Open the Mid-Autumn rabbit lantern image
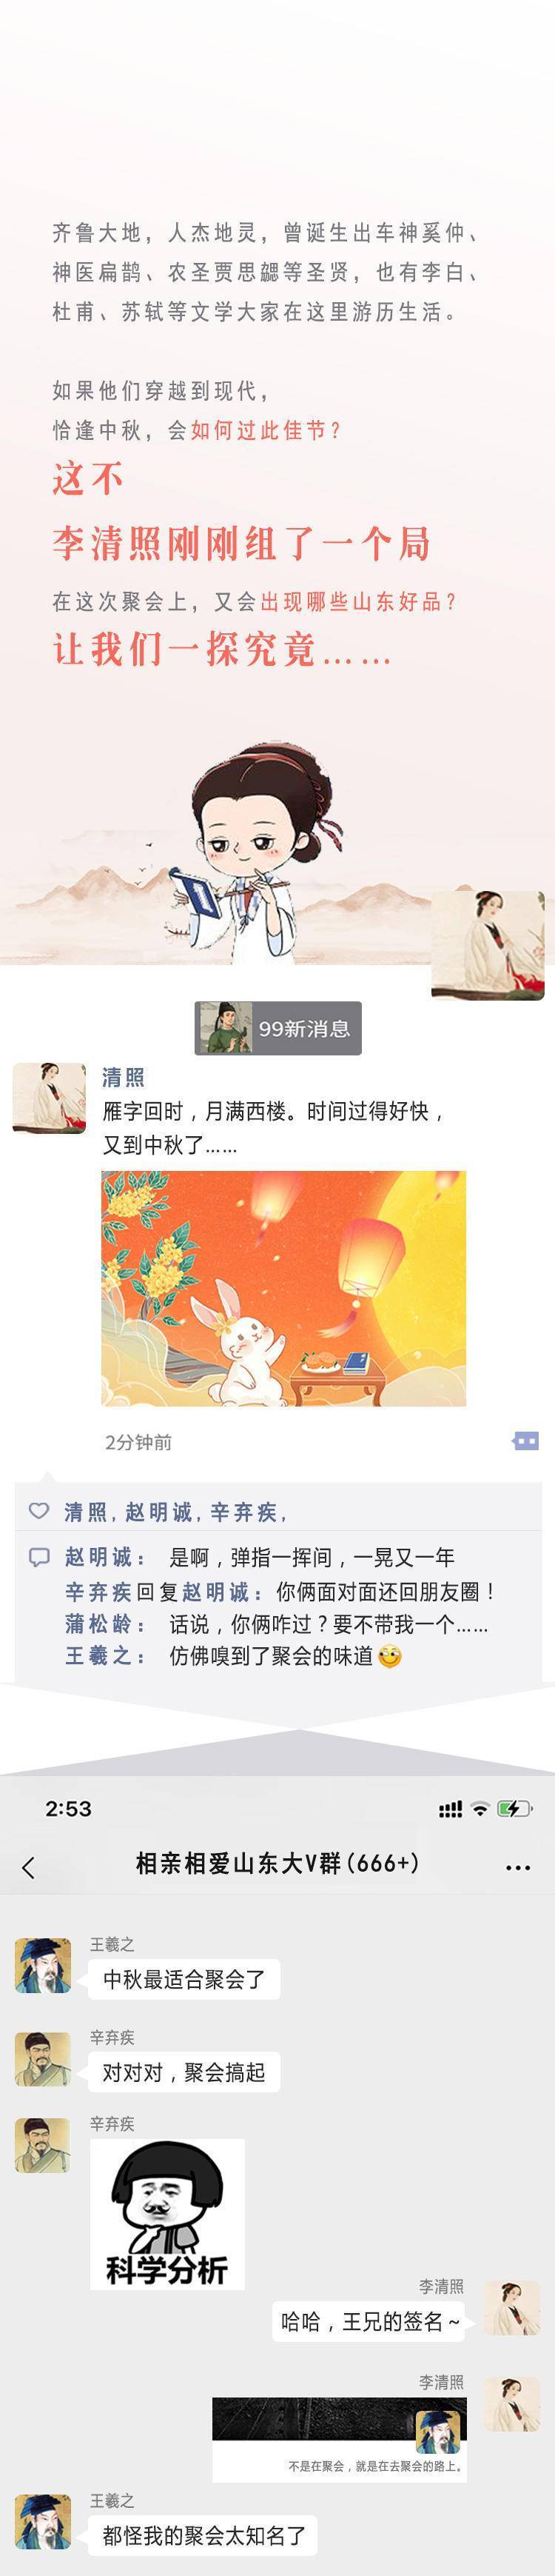555x2576 pixels. tap(283, 1288)
